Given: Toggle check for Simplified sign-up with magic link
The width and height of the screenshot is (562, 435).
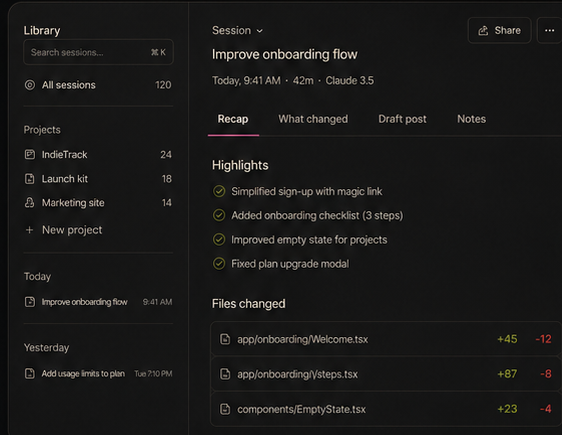Looking at the screenshot, I should pos(219,191).
